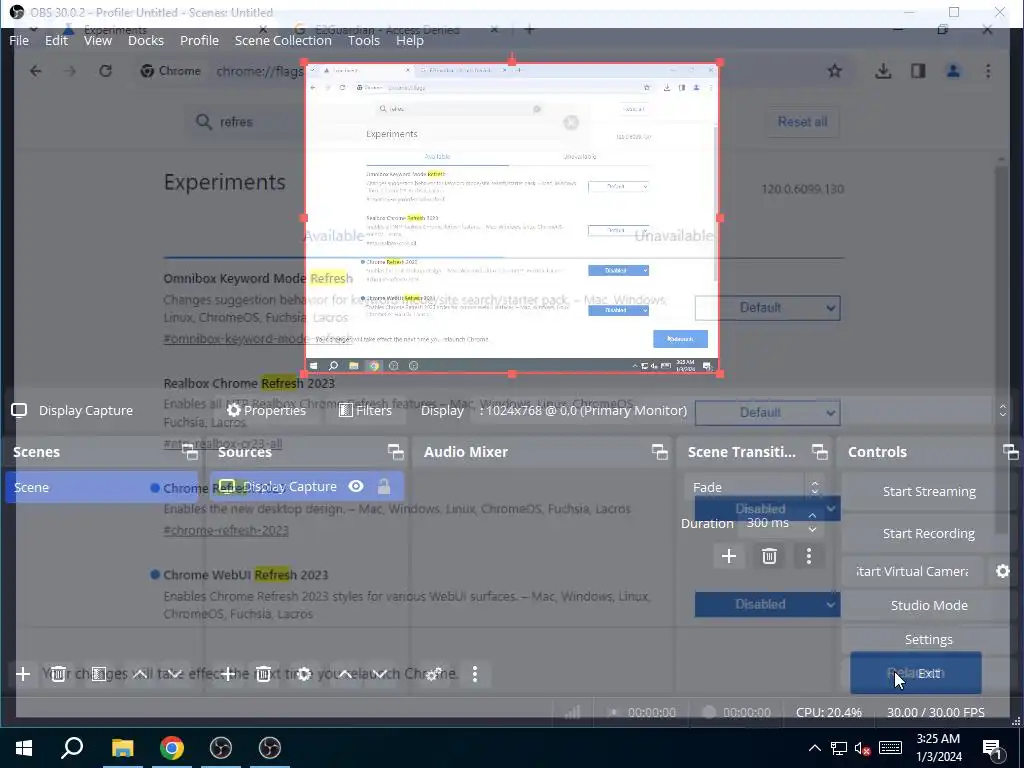Add a new source with the Sources plus icon

228,674
